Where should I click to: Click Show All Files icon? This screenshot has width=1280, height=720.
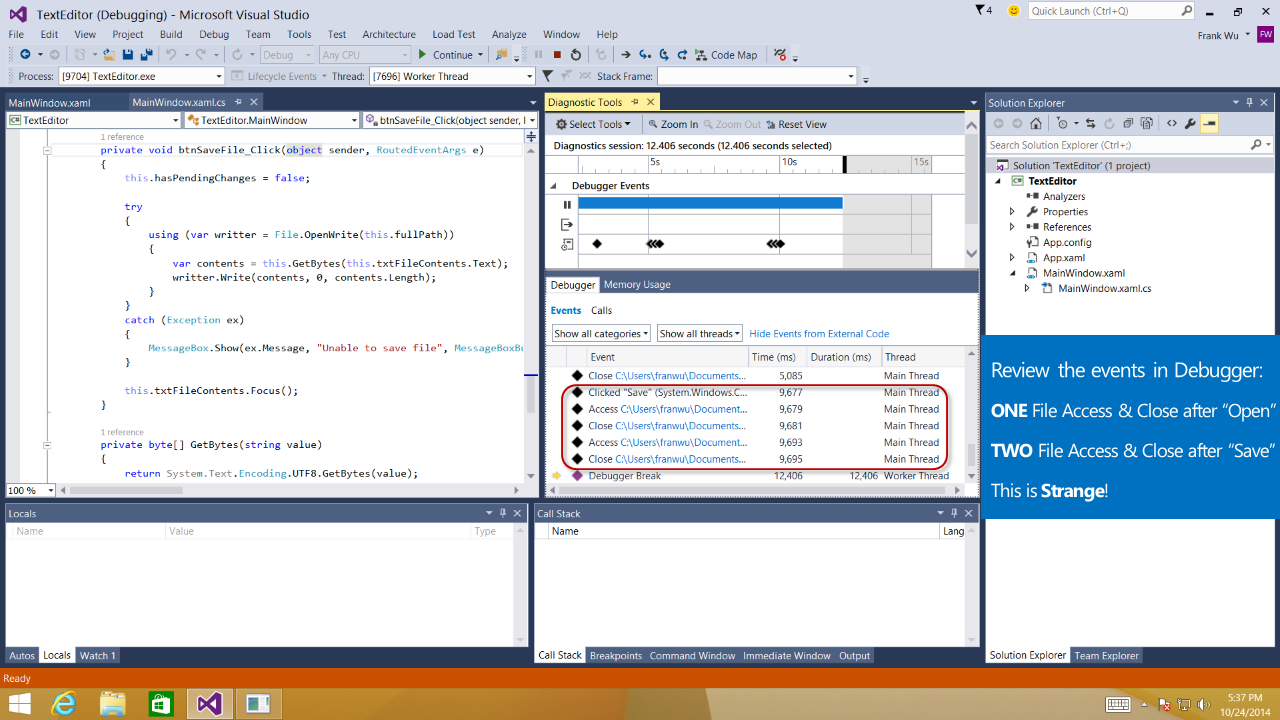coord(1146,124)
